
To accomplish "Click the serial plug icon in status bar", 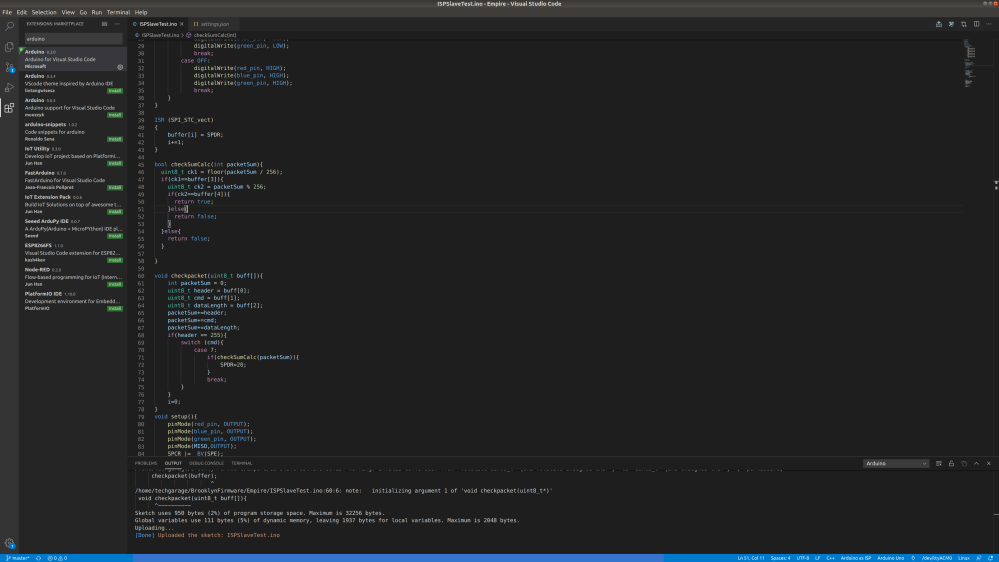I will tap(913, 558).
